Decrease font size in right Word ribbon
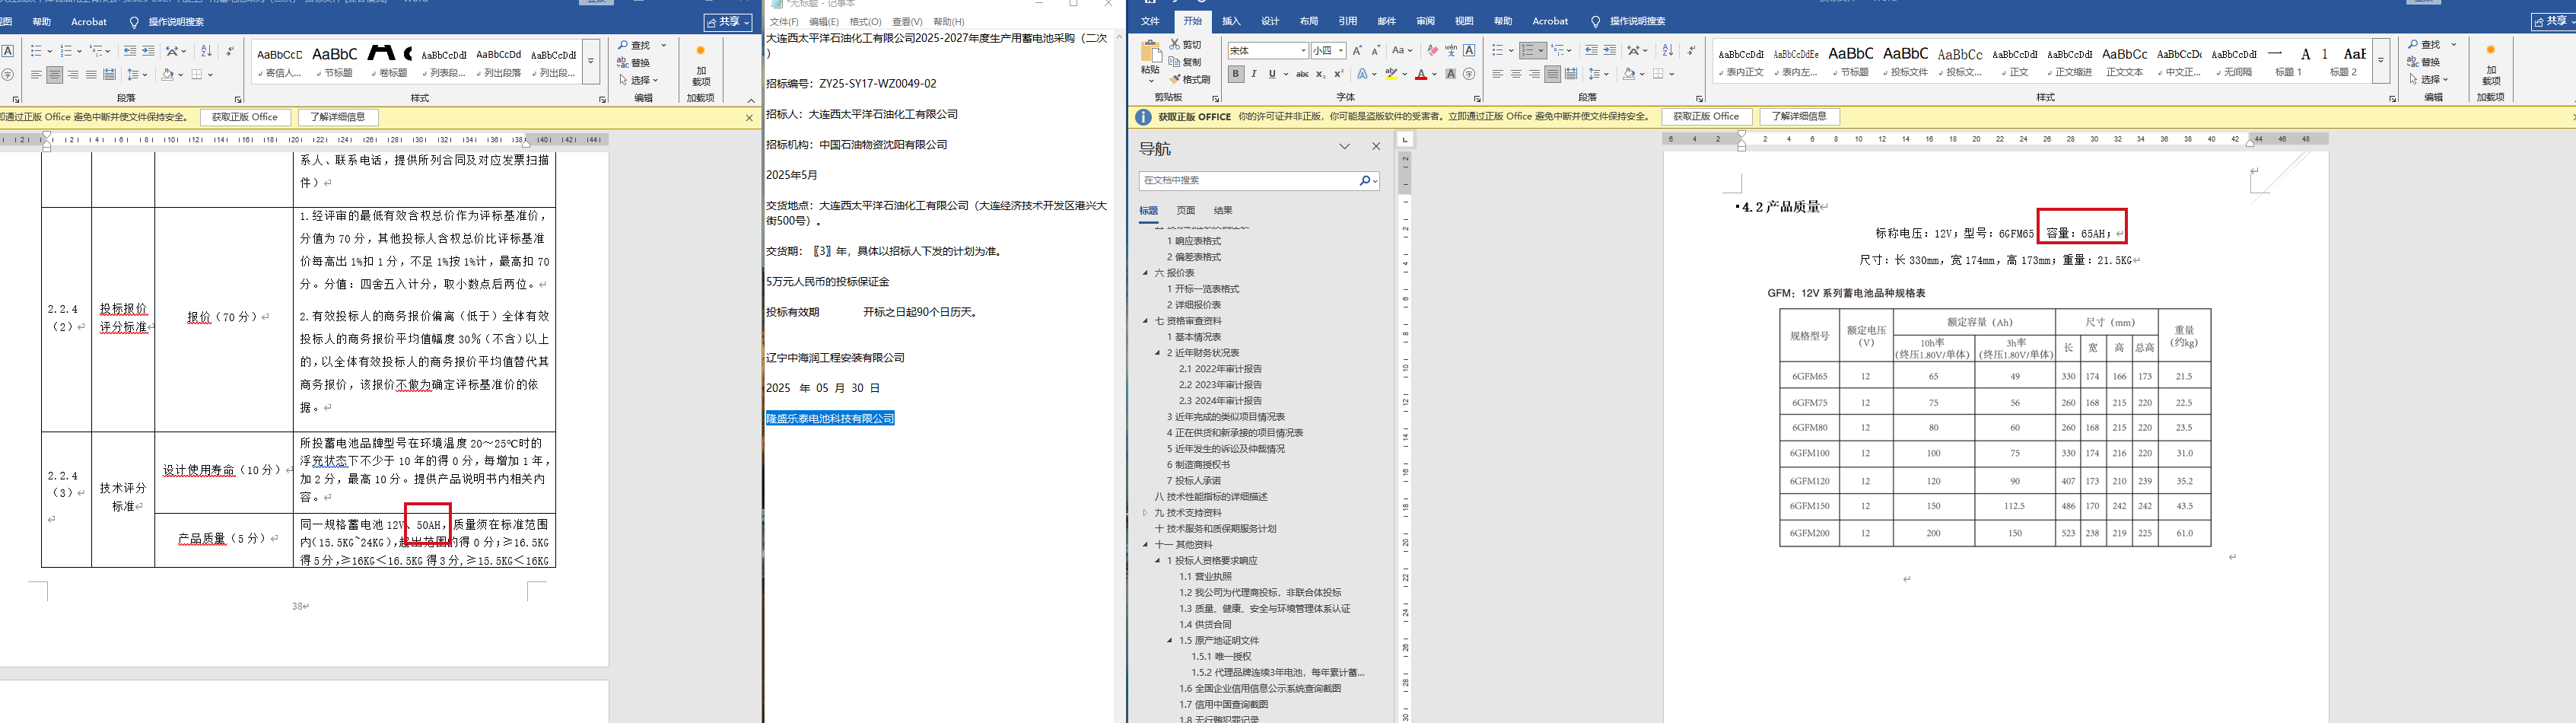2576x723 pixels. [1375, 50]
